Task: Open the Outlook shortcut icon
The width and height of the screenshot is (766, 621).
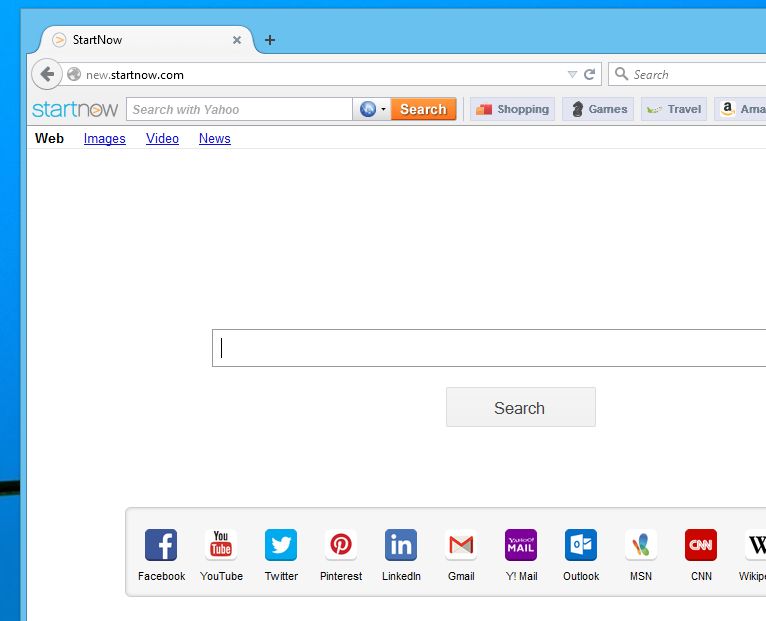Action: [581, 544]
